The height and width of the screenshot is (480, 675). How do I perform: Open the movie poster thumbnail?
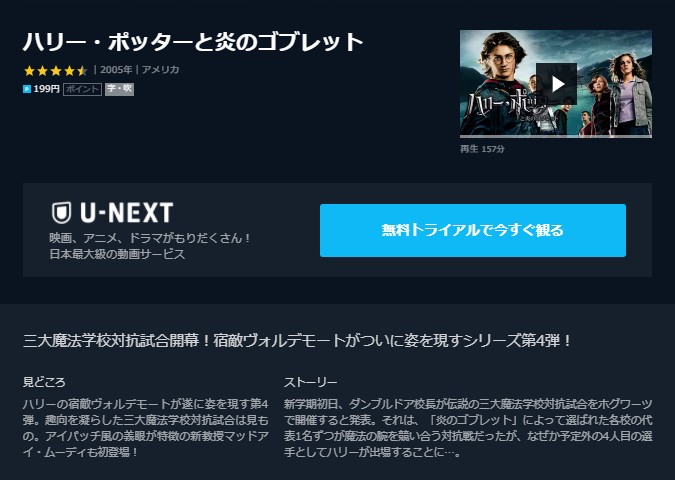556,84
